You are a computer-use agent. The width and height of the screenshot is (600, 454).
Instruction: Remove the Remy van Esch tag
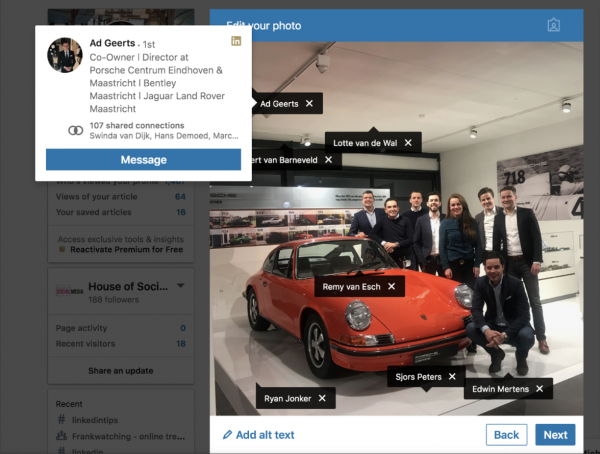point(391,286)
